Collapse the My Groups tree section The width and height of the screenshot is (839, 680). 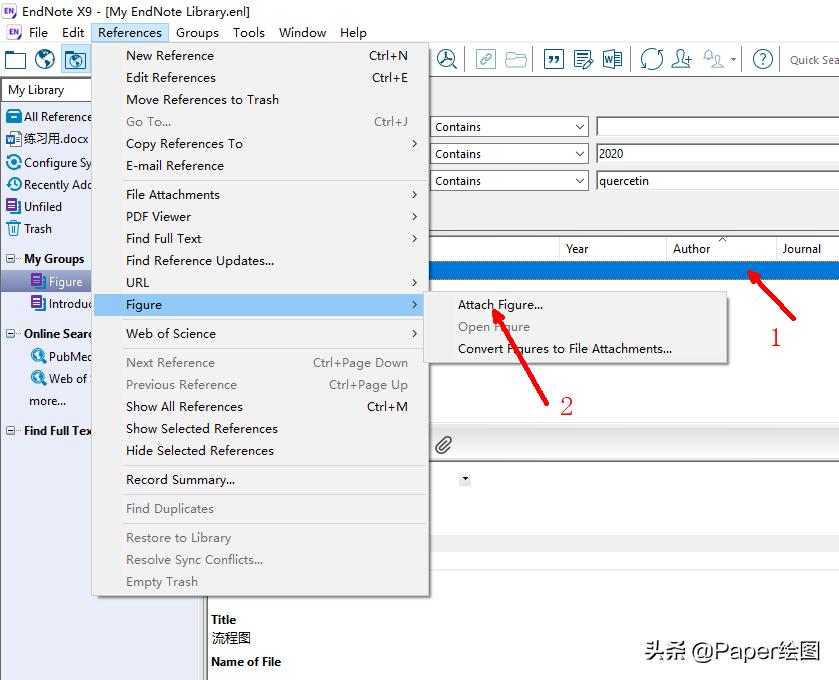12,259
